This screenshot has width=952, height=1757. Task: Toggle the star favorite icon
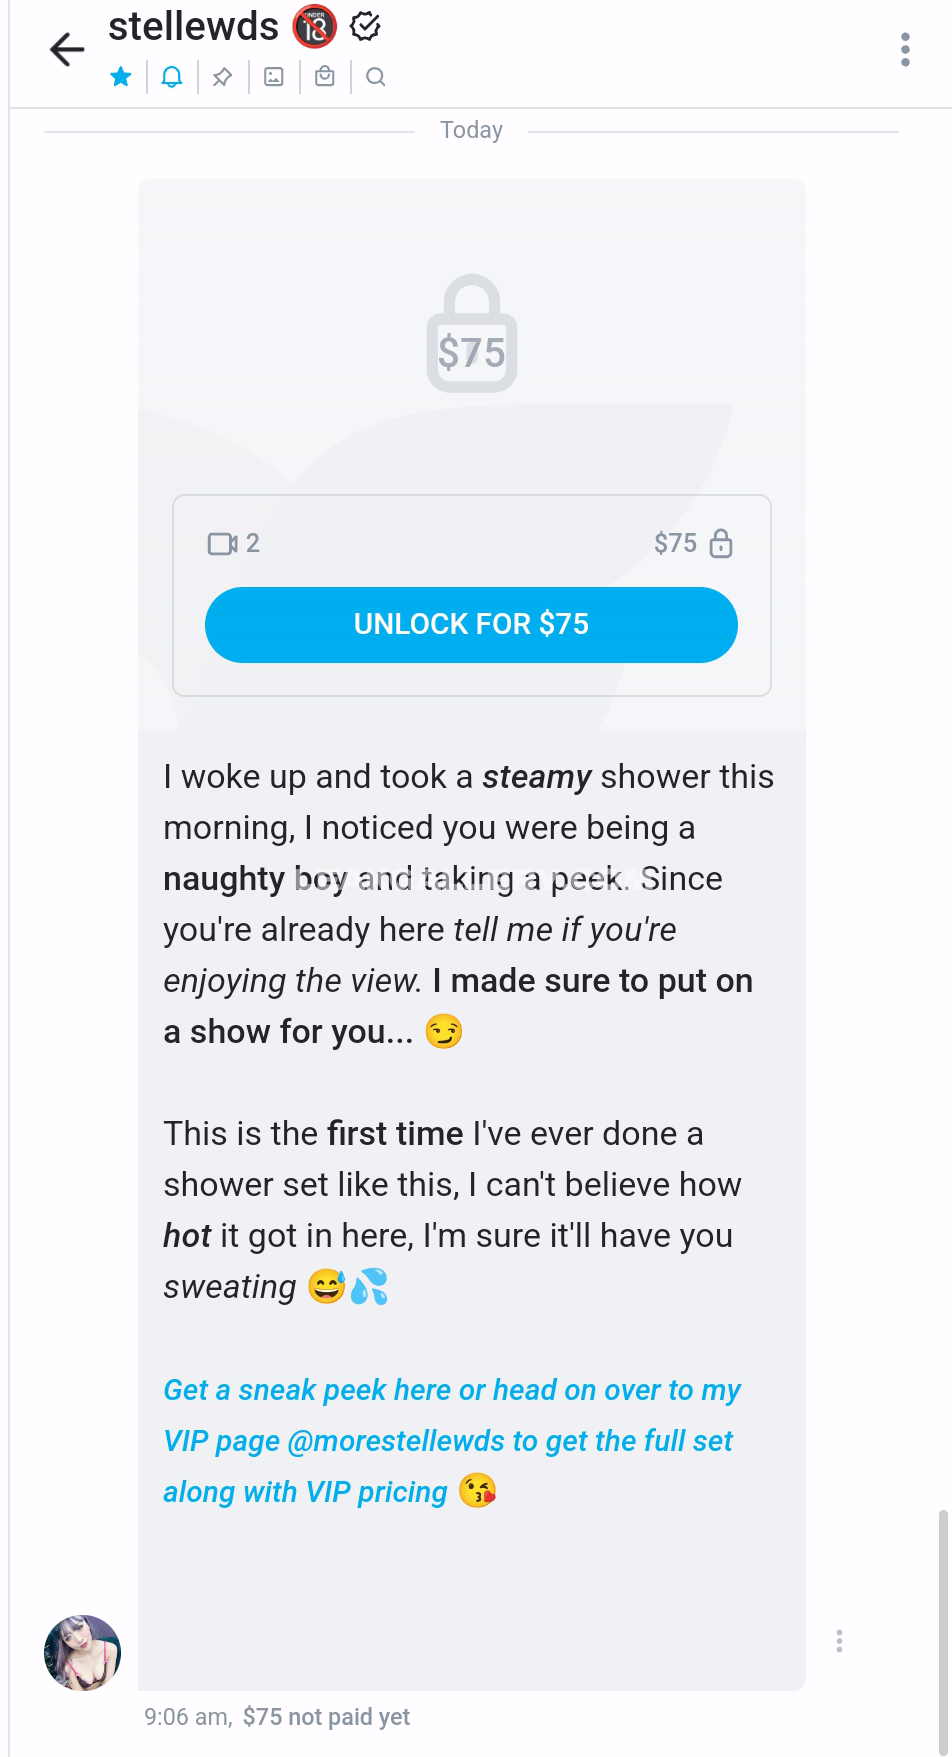coord(121,77)
